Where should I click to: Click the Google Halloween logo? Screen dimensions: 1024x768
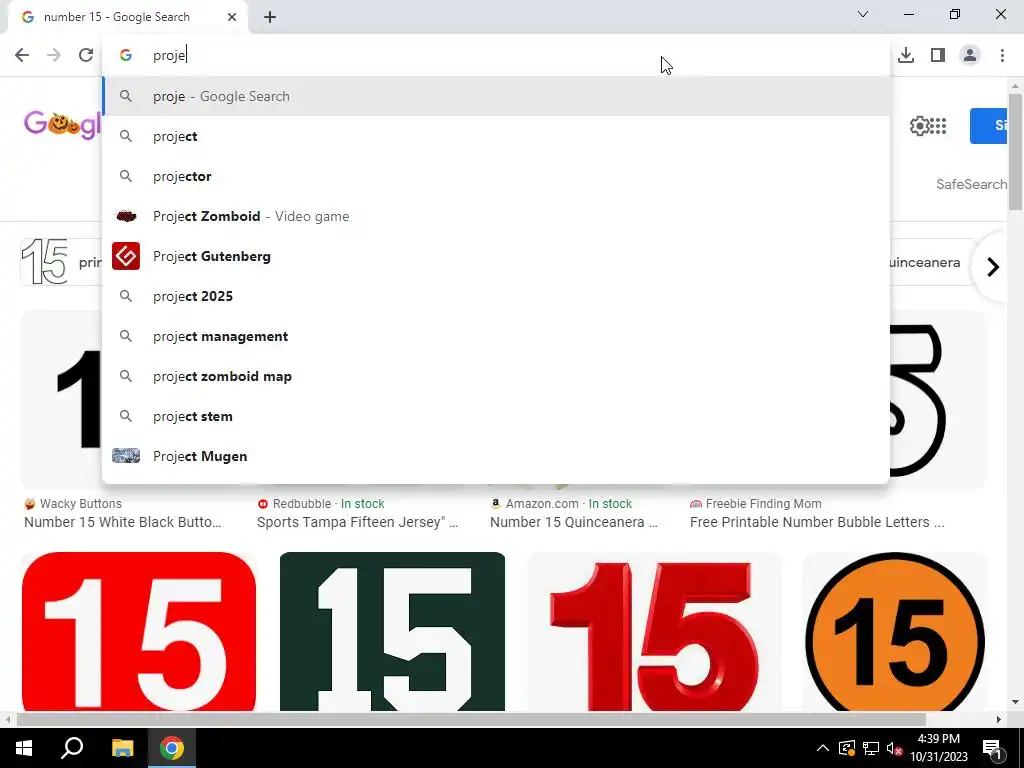pos(63,123)
